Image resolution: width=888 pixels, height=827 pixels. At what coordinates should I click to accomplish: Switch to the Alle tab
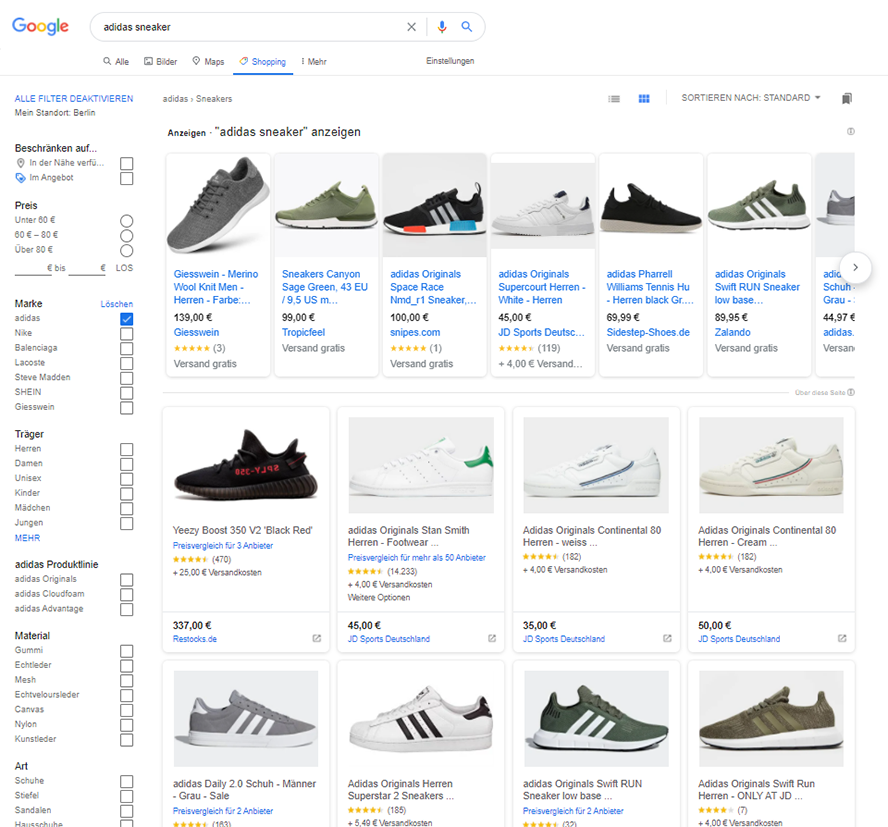pyautogui.click(x=116, y=61)
